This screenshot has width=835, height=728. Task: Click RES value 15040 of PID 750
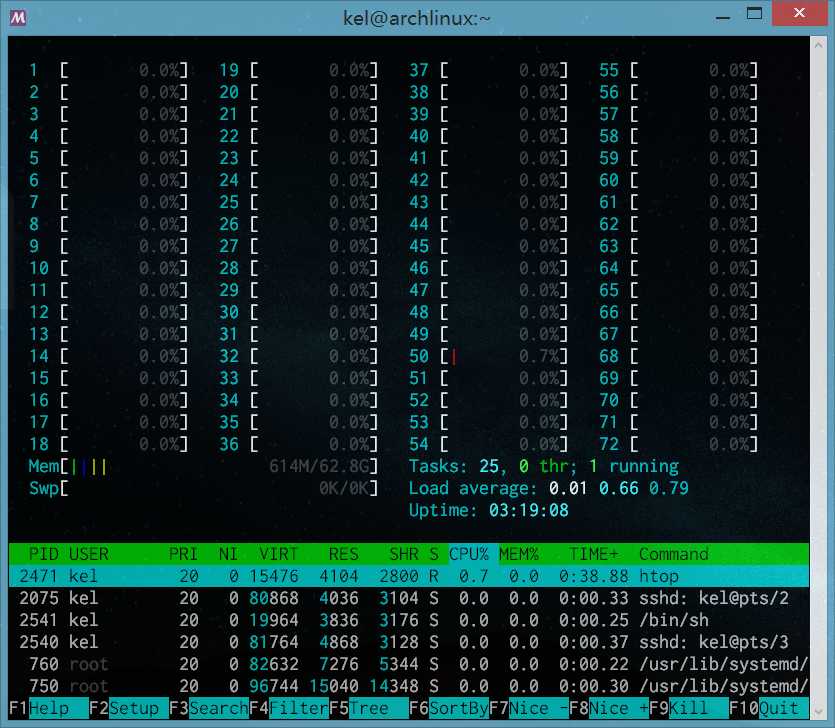coord(333,686)
